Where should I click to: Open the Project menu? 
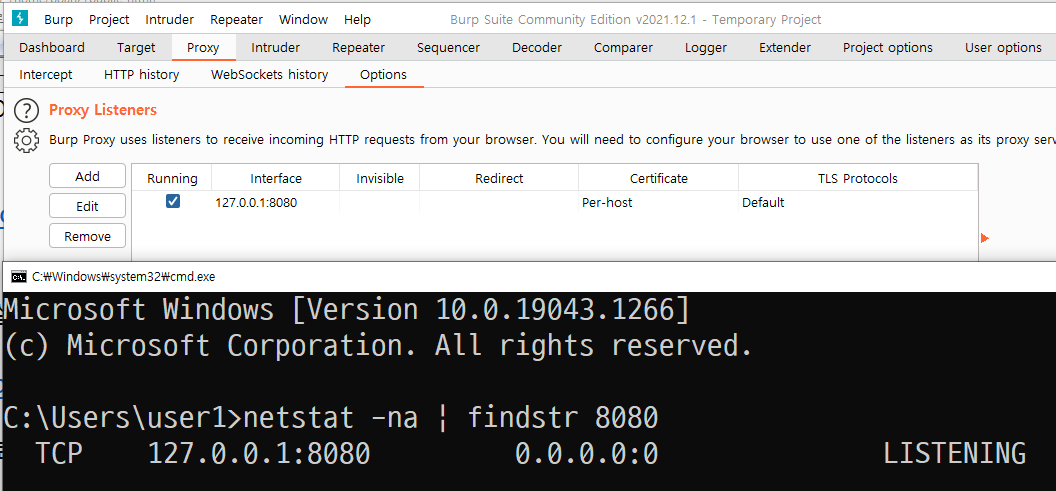point(109,20)
